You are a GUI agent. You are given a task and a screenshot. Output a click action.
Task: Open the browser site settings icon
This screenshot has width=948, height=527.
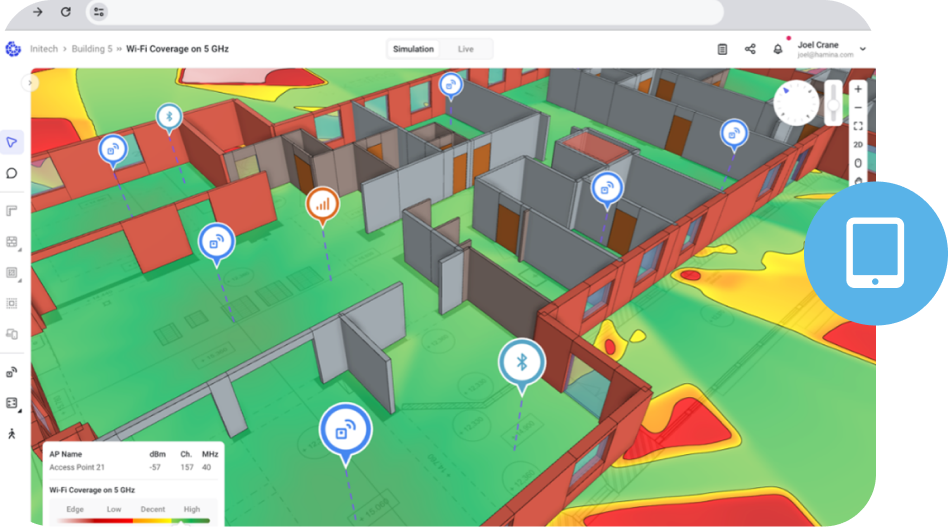coord(99,11)
